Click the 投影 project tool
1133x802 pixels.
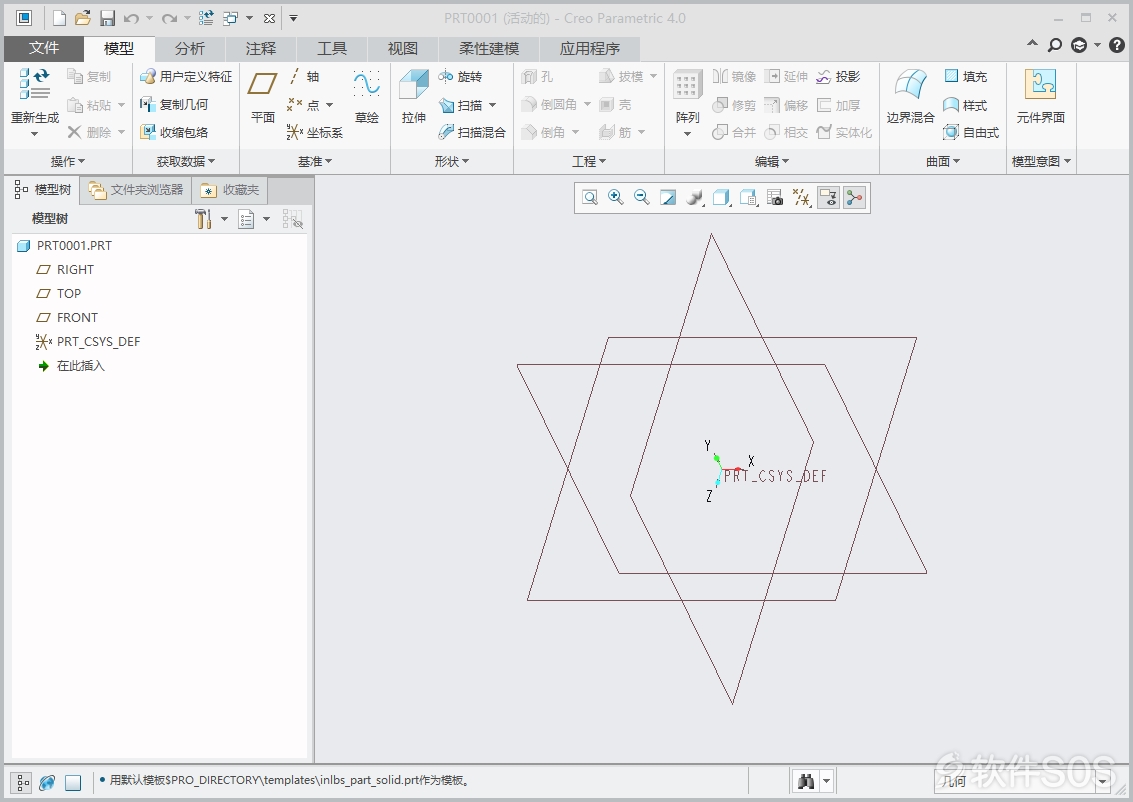[x=838, y=77]
